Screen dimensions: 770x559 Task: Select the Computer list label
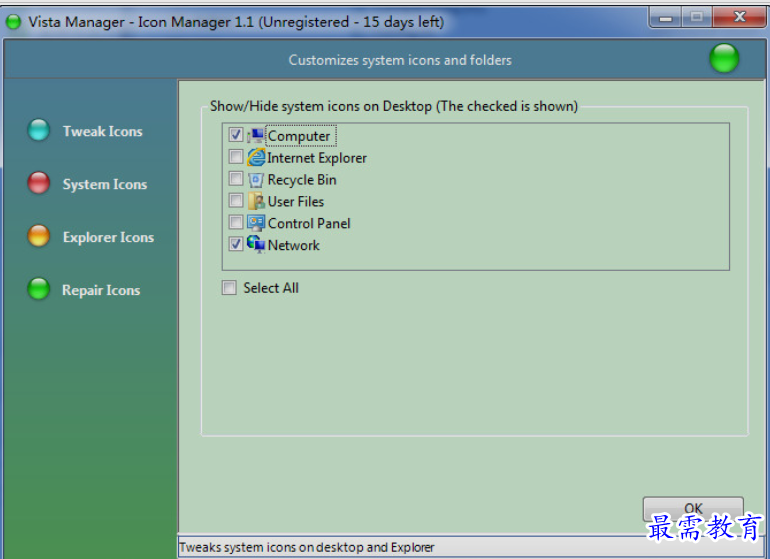[x=300, y=136]
